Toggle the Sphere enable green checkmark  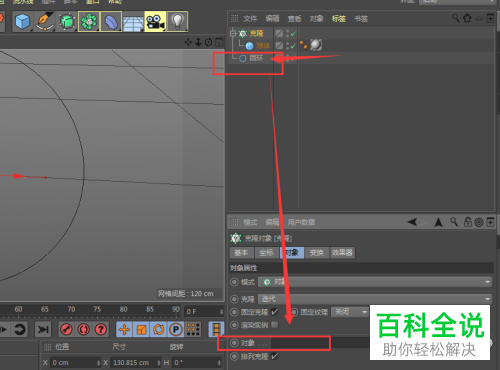(293, 46)
